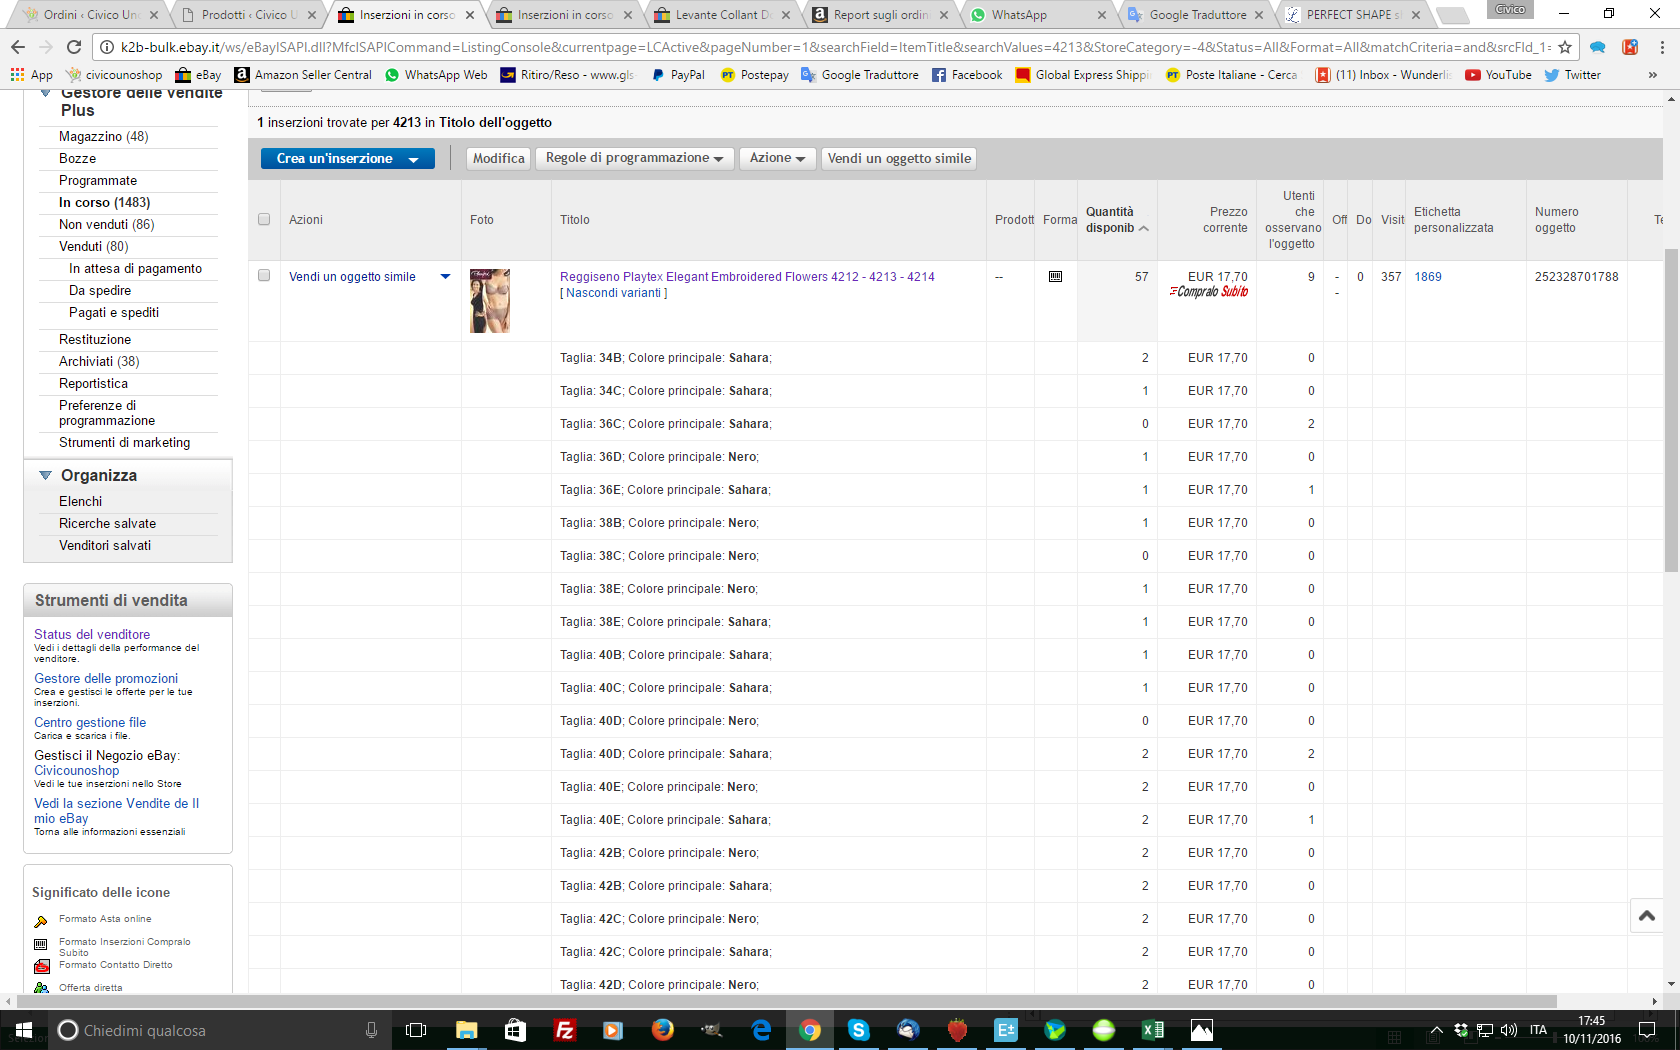The width and height of the screenshot is (1680, 1050).
Task: Open the Centro gestione file link
Action: [x=90, y=722]
